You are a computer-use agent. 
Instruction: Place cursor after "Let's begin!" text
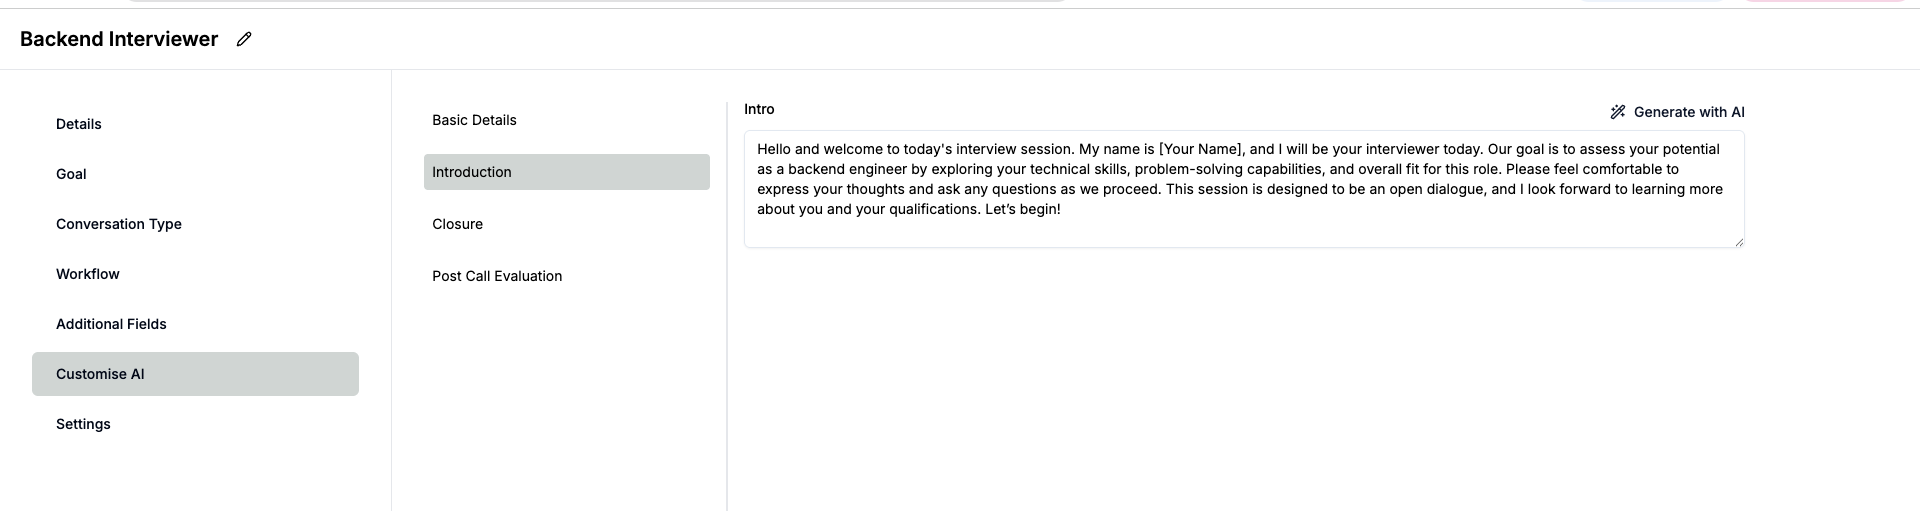pos(1062,210)
